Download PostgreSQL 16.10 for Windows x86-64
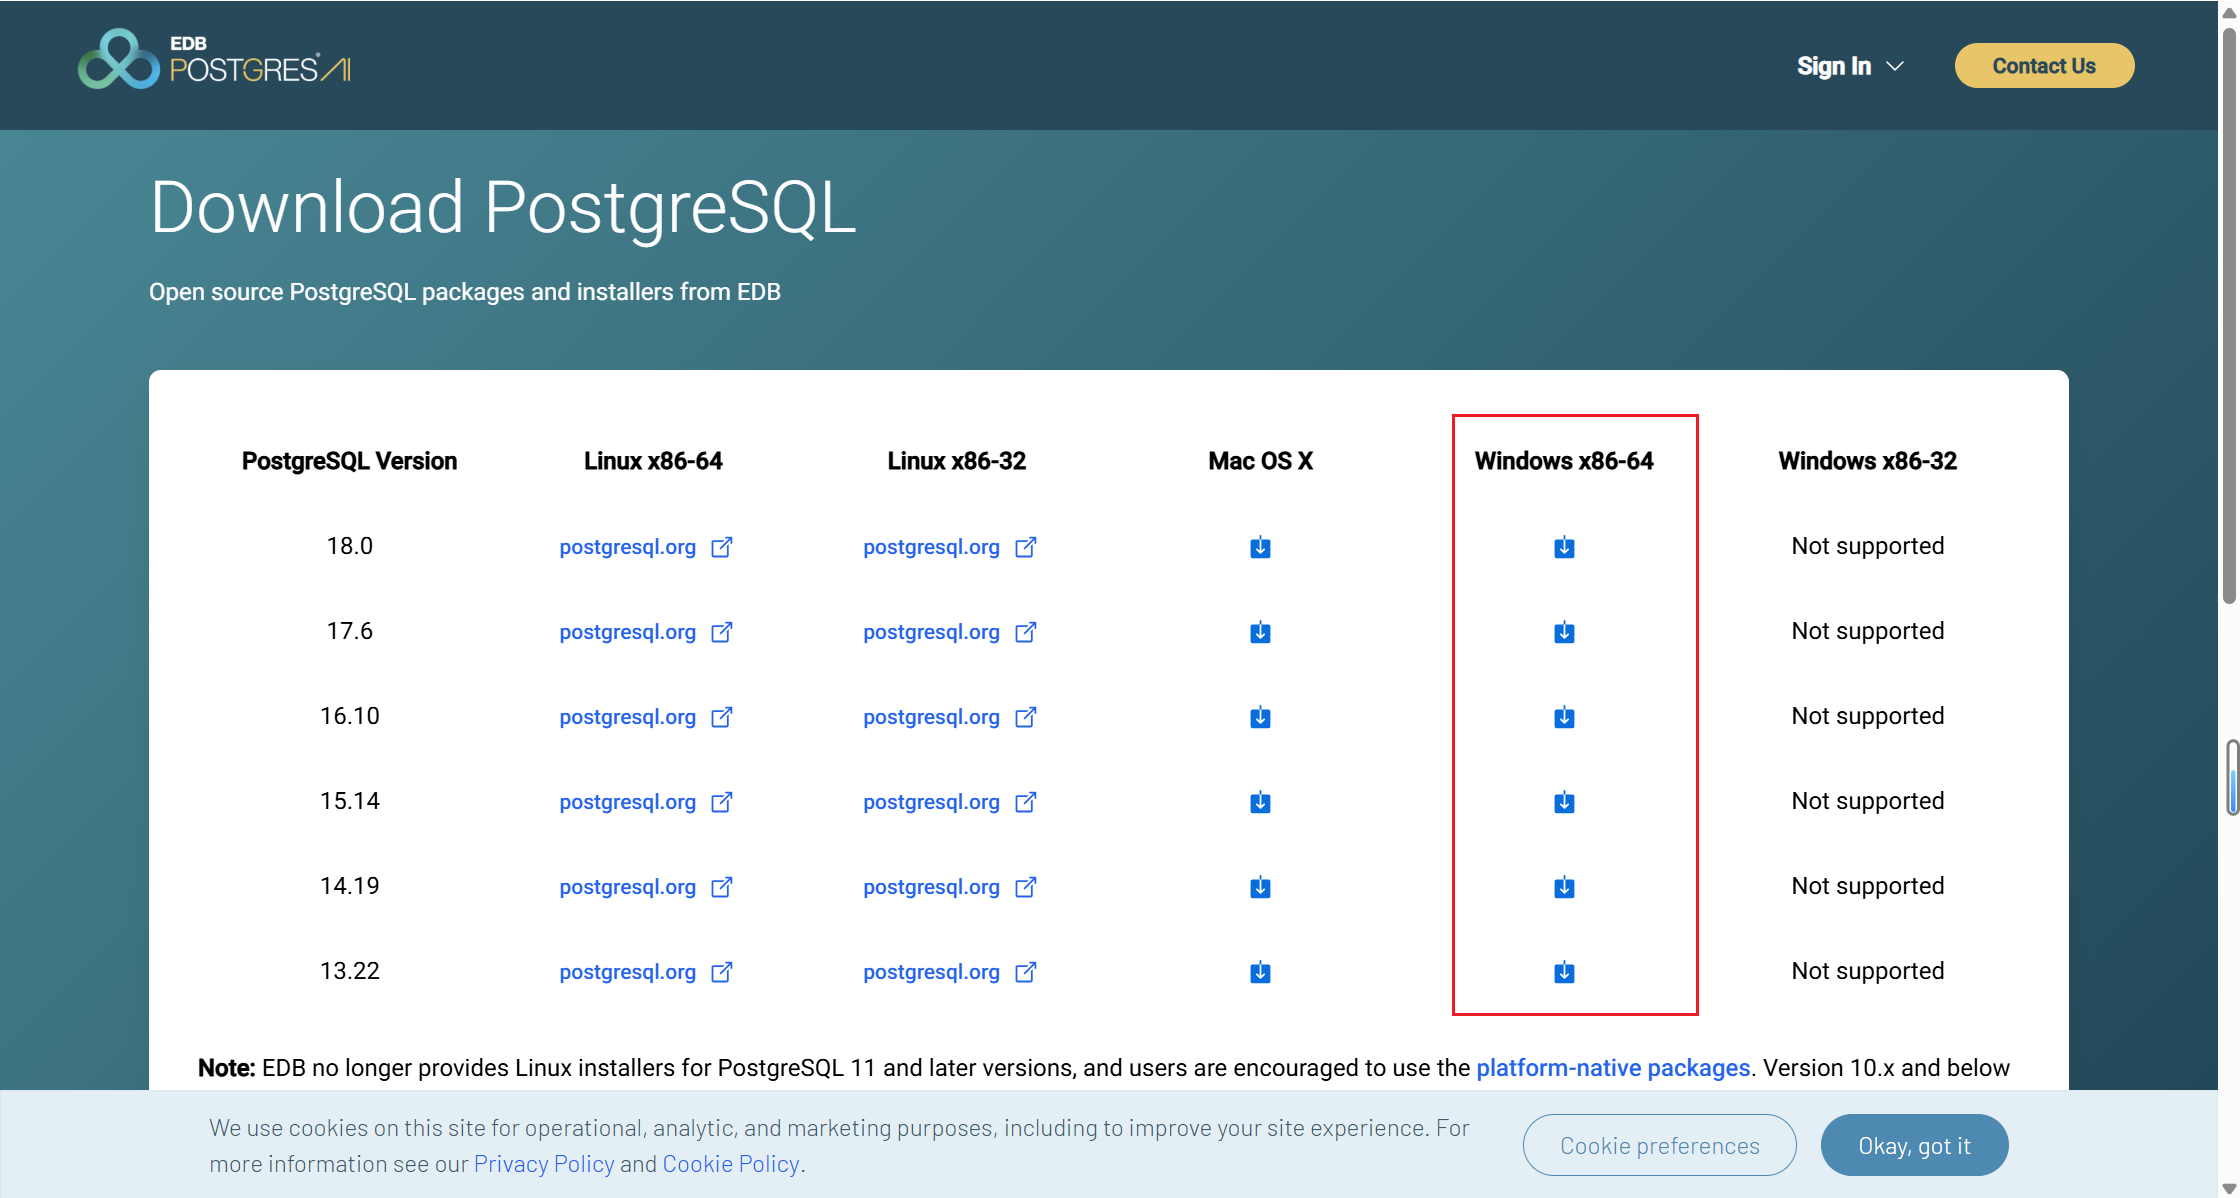The image size is (2240, 1198). click(x=1564, y=717)
